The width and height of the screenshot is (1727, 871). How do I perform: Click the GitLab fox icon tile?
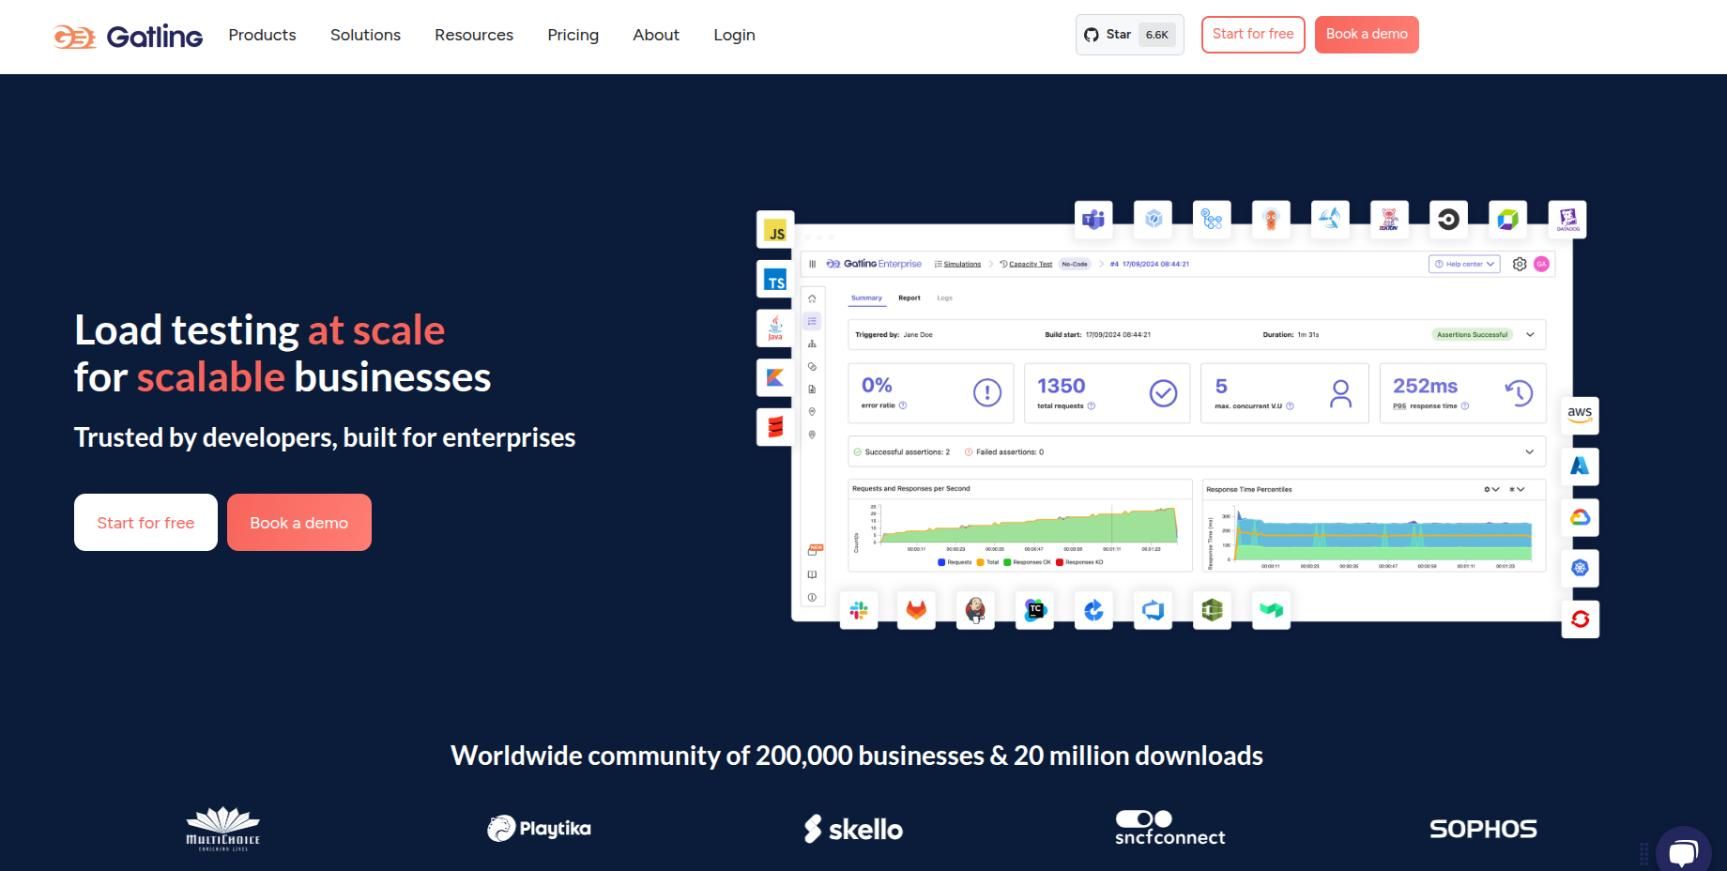click(x=916, y=610)
